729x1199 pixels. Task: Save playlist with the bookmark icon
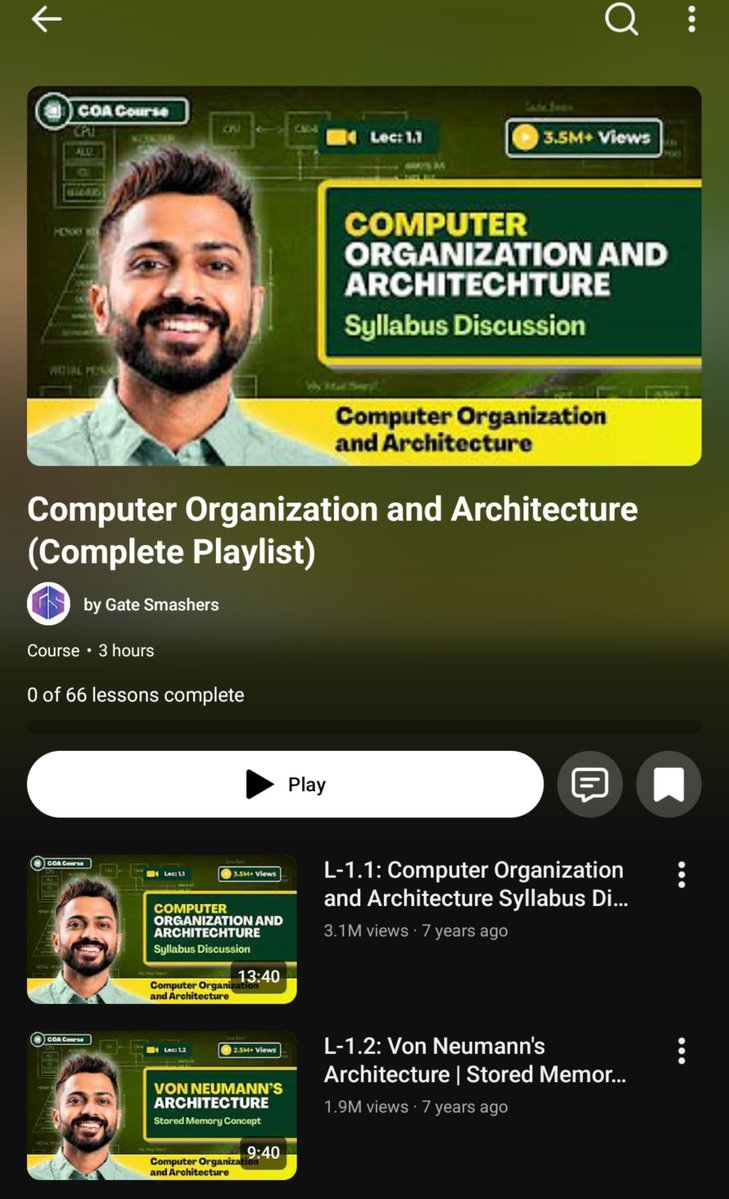pyautogui.click(x=669, y=784)
